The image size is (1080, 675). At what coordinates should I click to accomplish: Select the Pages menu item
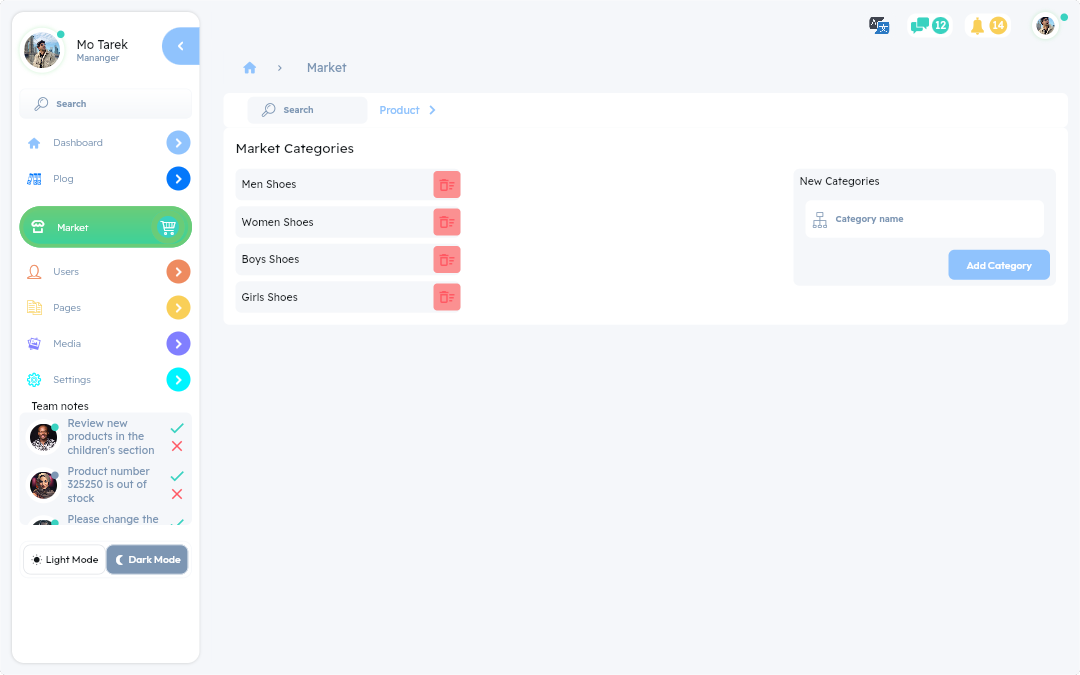[67, 307]
